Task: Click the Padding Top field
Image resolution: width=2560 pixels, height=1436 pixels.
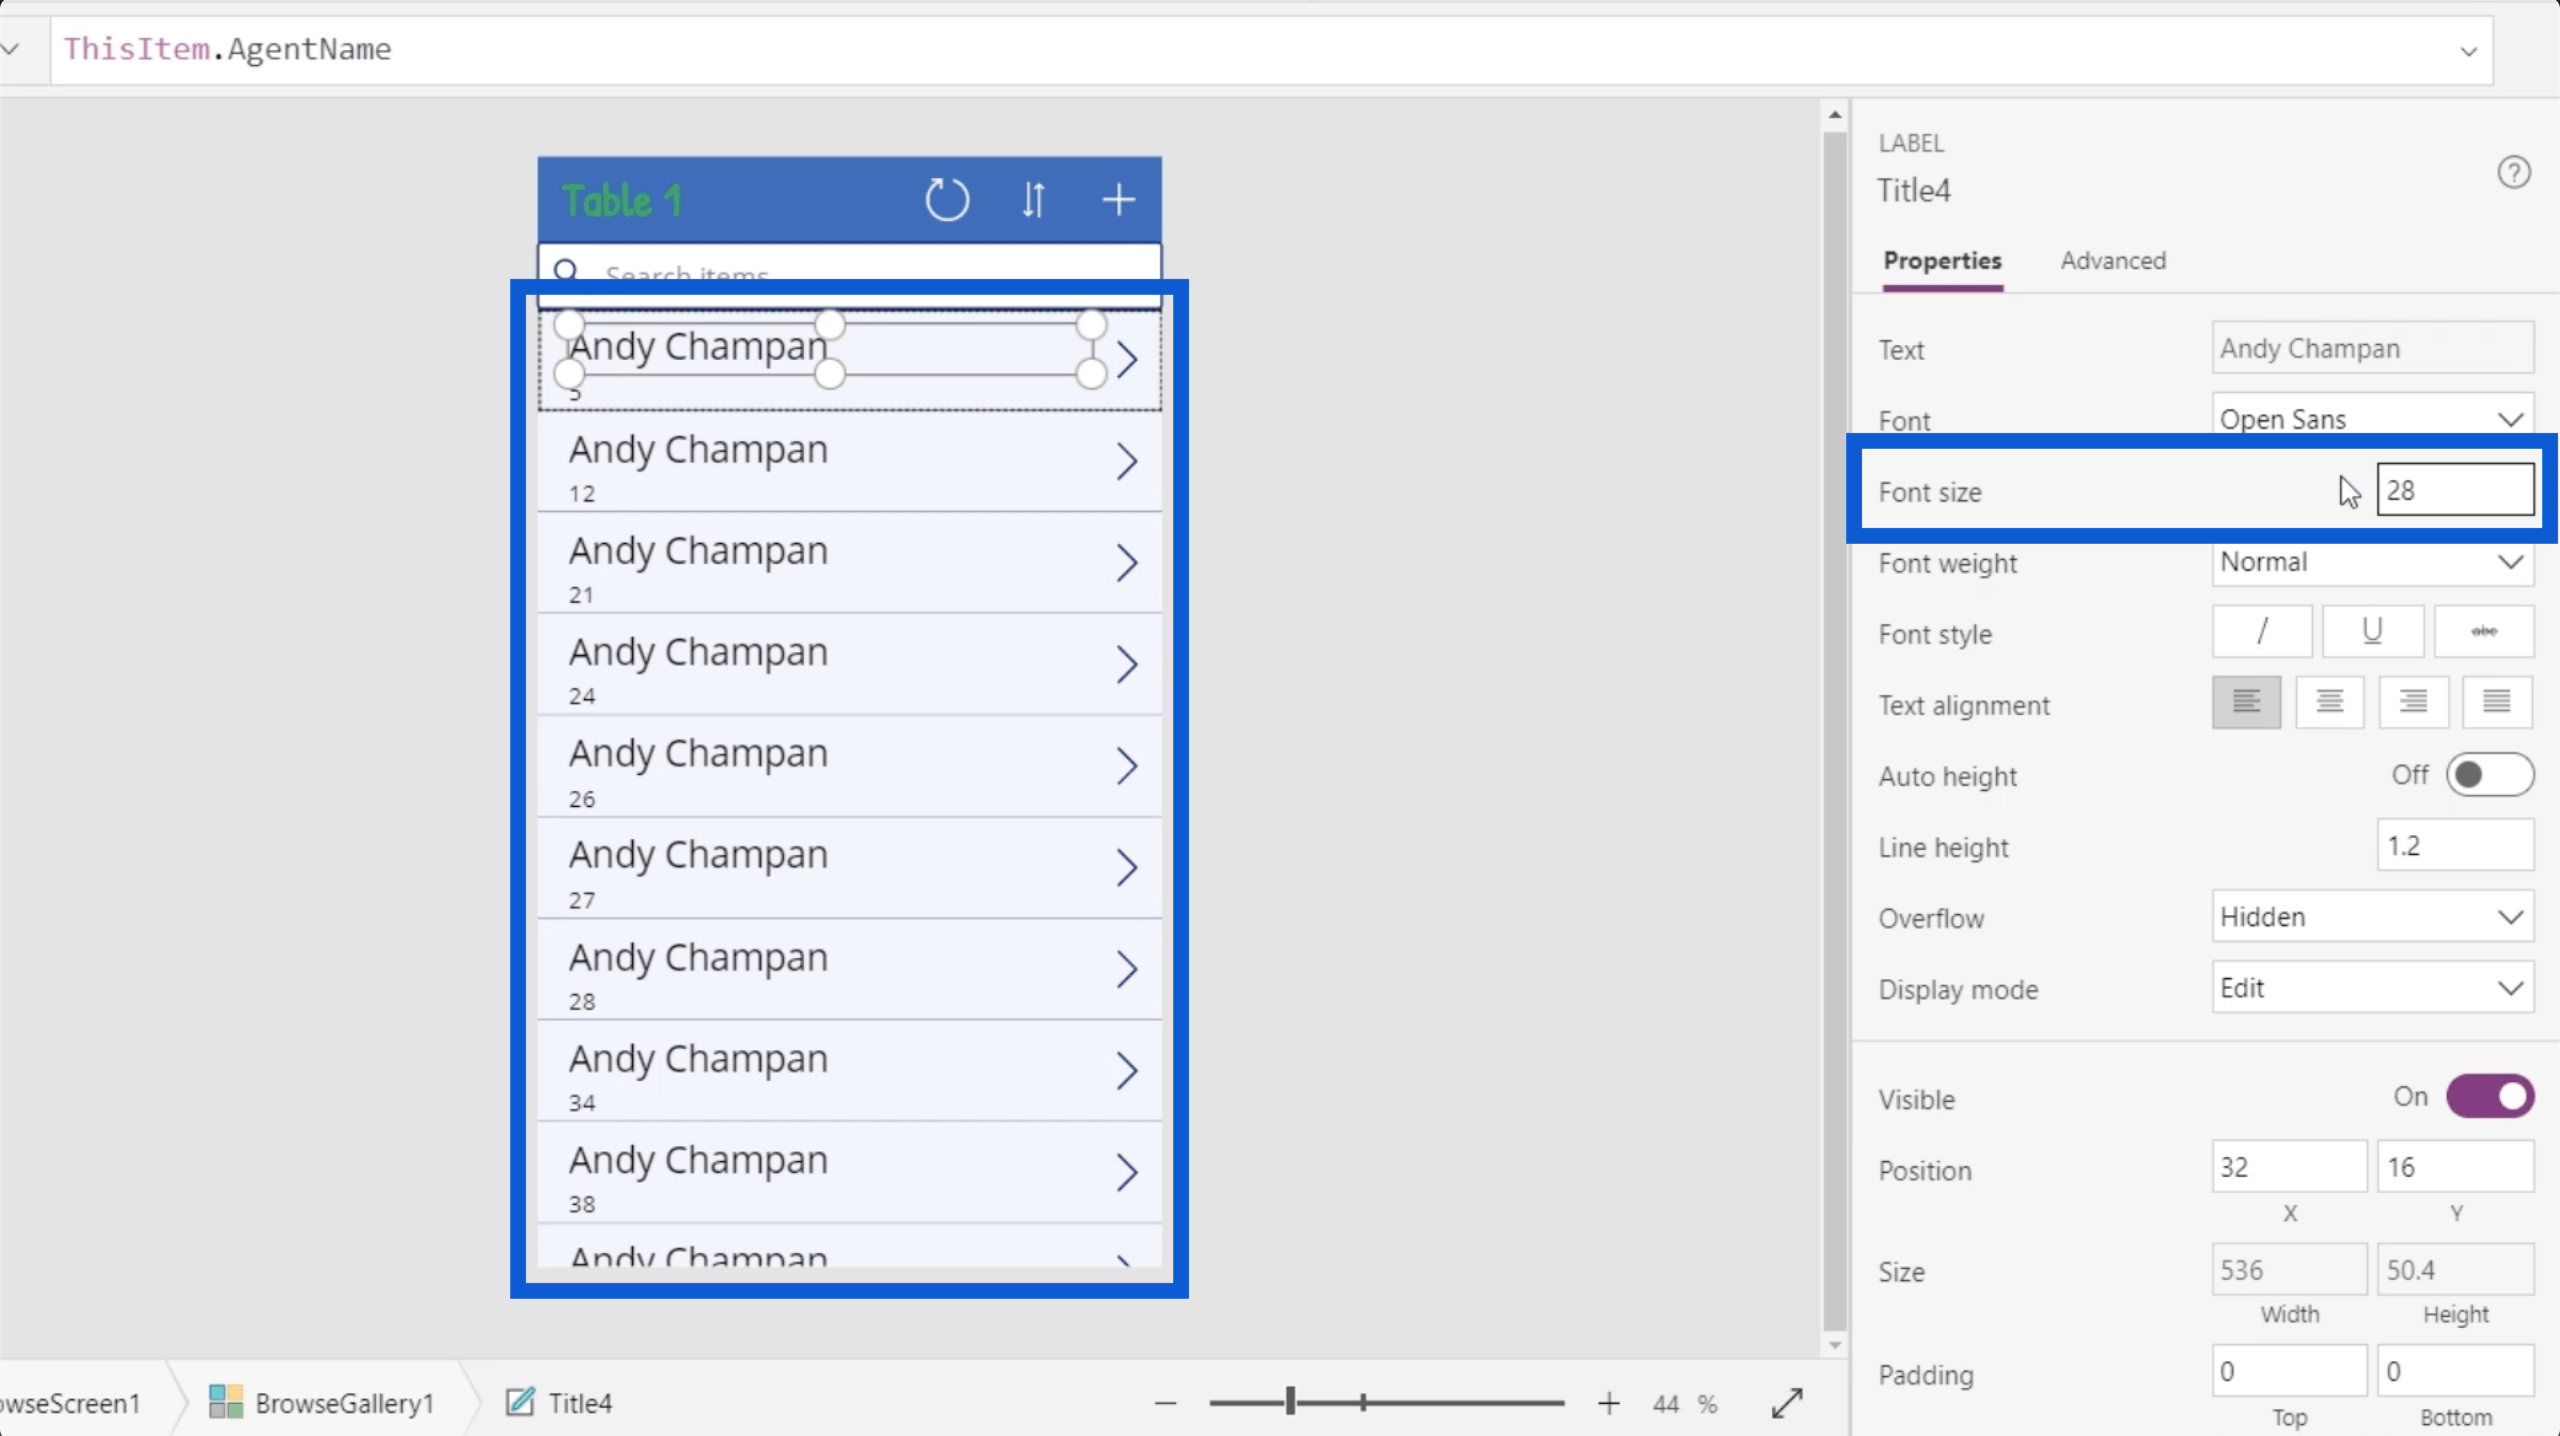Action: tap(2289, 1370)
